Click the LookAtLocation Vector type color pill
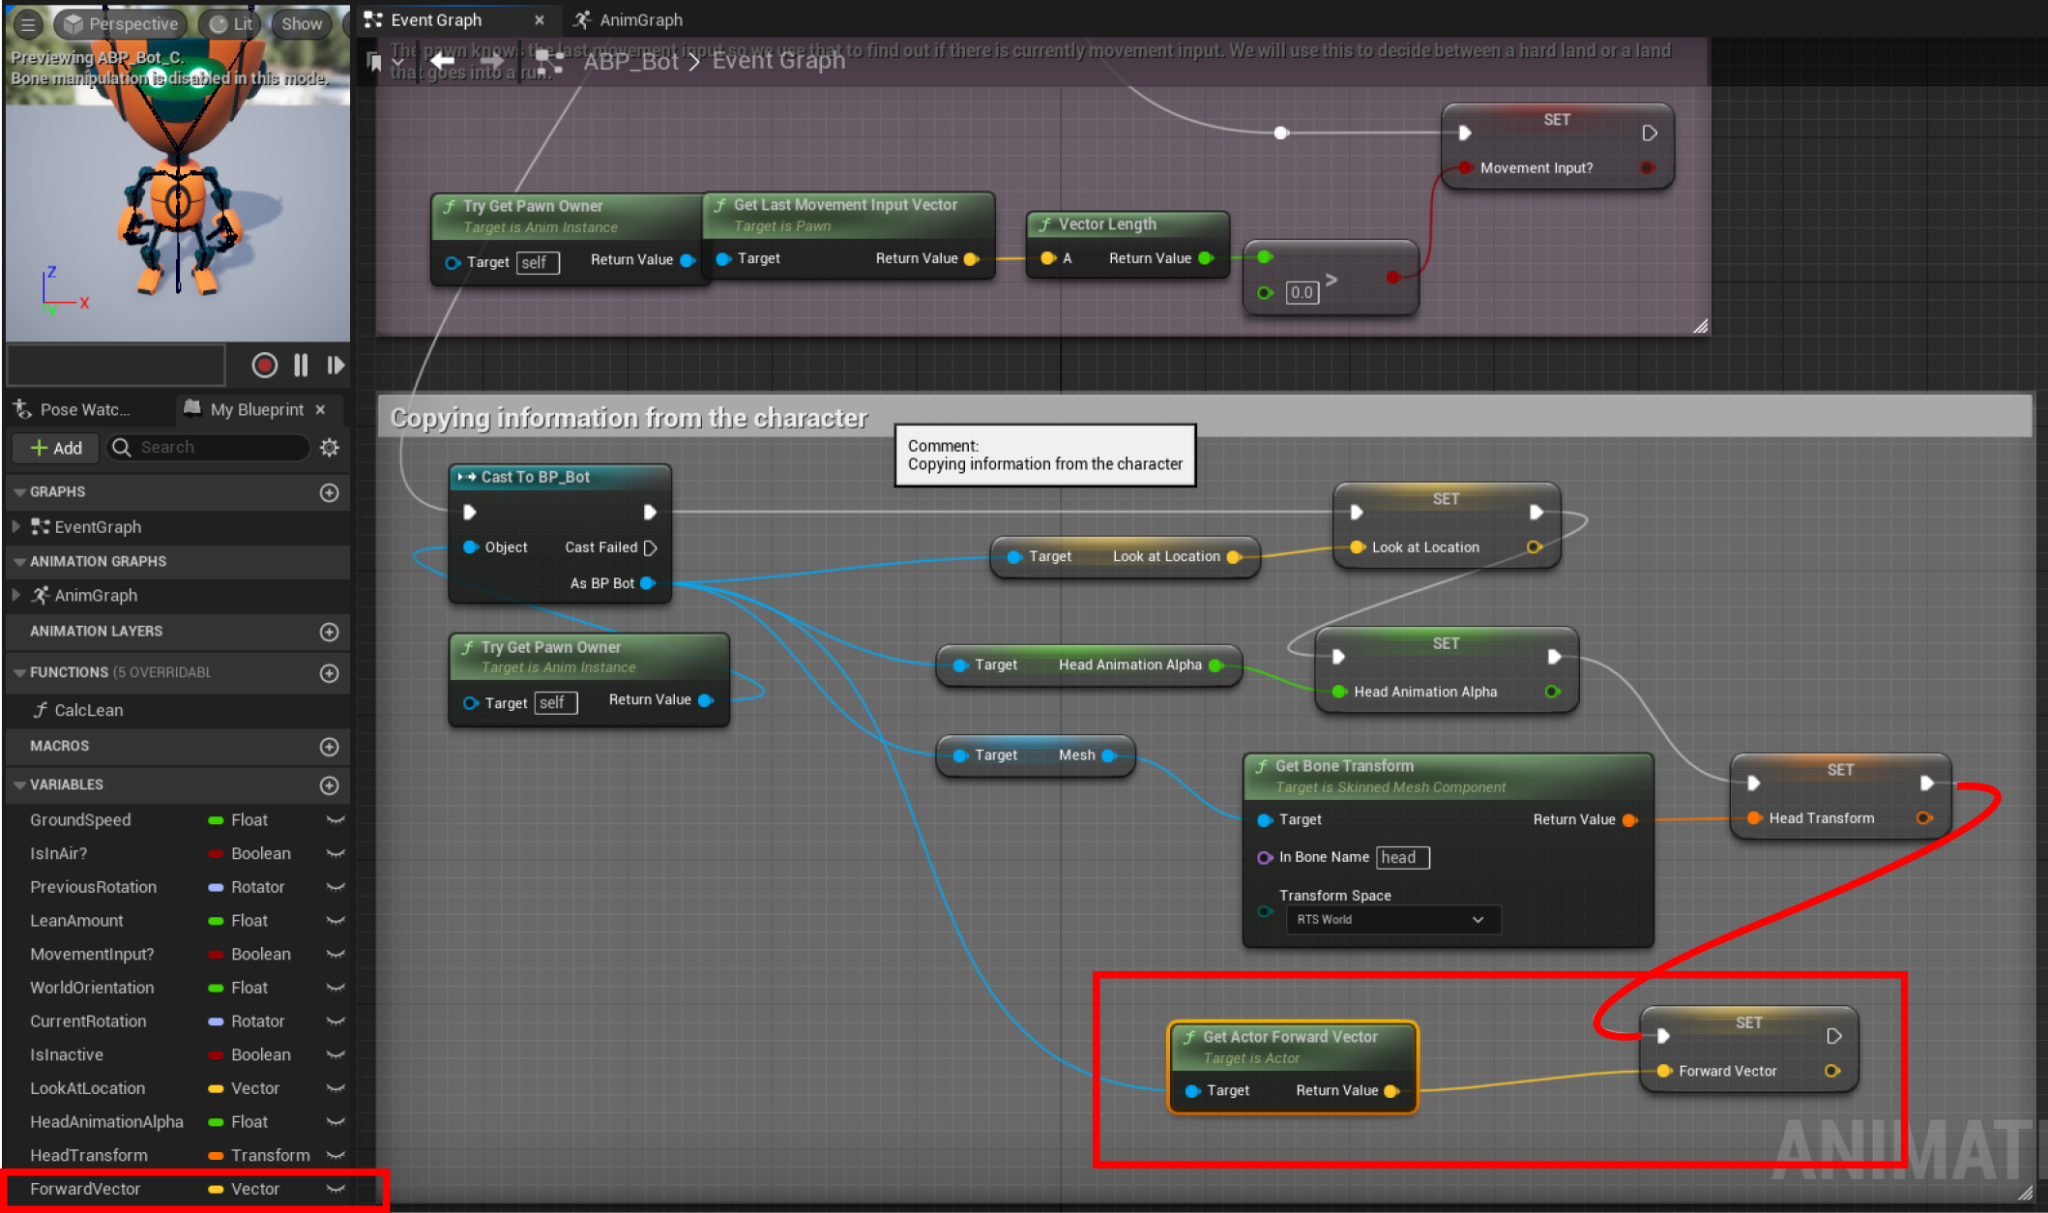Image resolution: width=2048 pixels, height=1213 pixels. [x=215, y=1088]
